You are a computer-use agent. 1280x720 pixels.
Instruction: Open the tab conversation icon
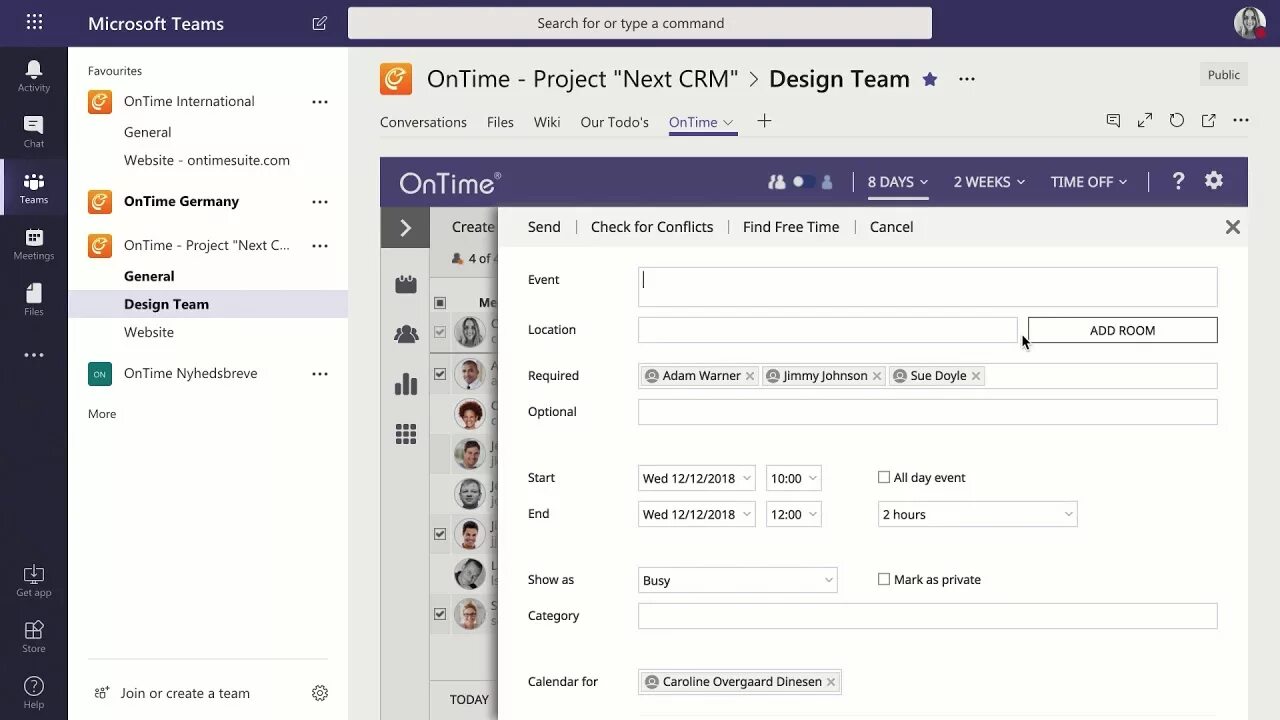[1113, 120]
